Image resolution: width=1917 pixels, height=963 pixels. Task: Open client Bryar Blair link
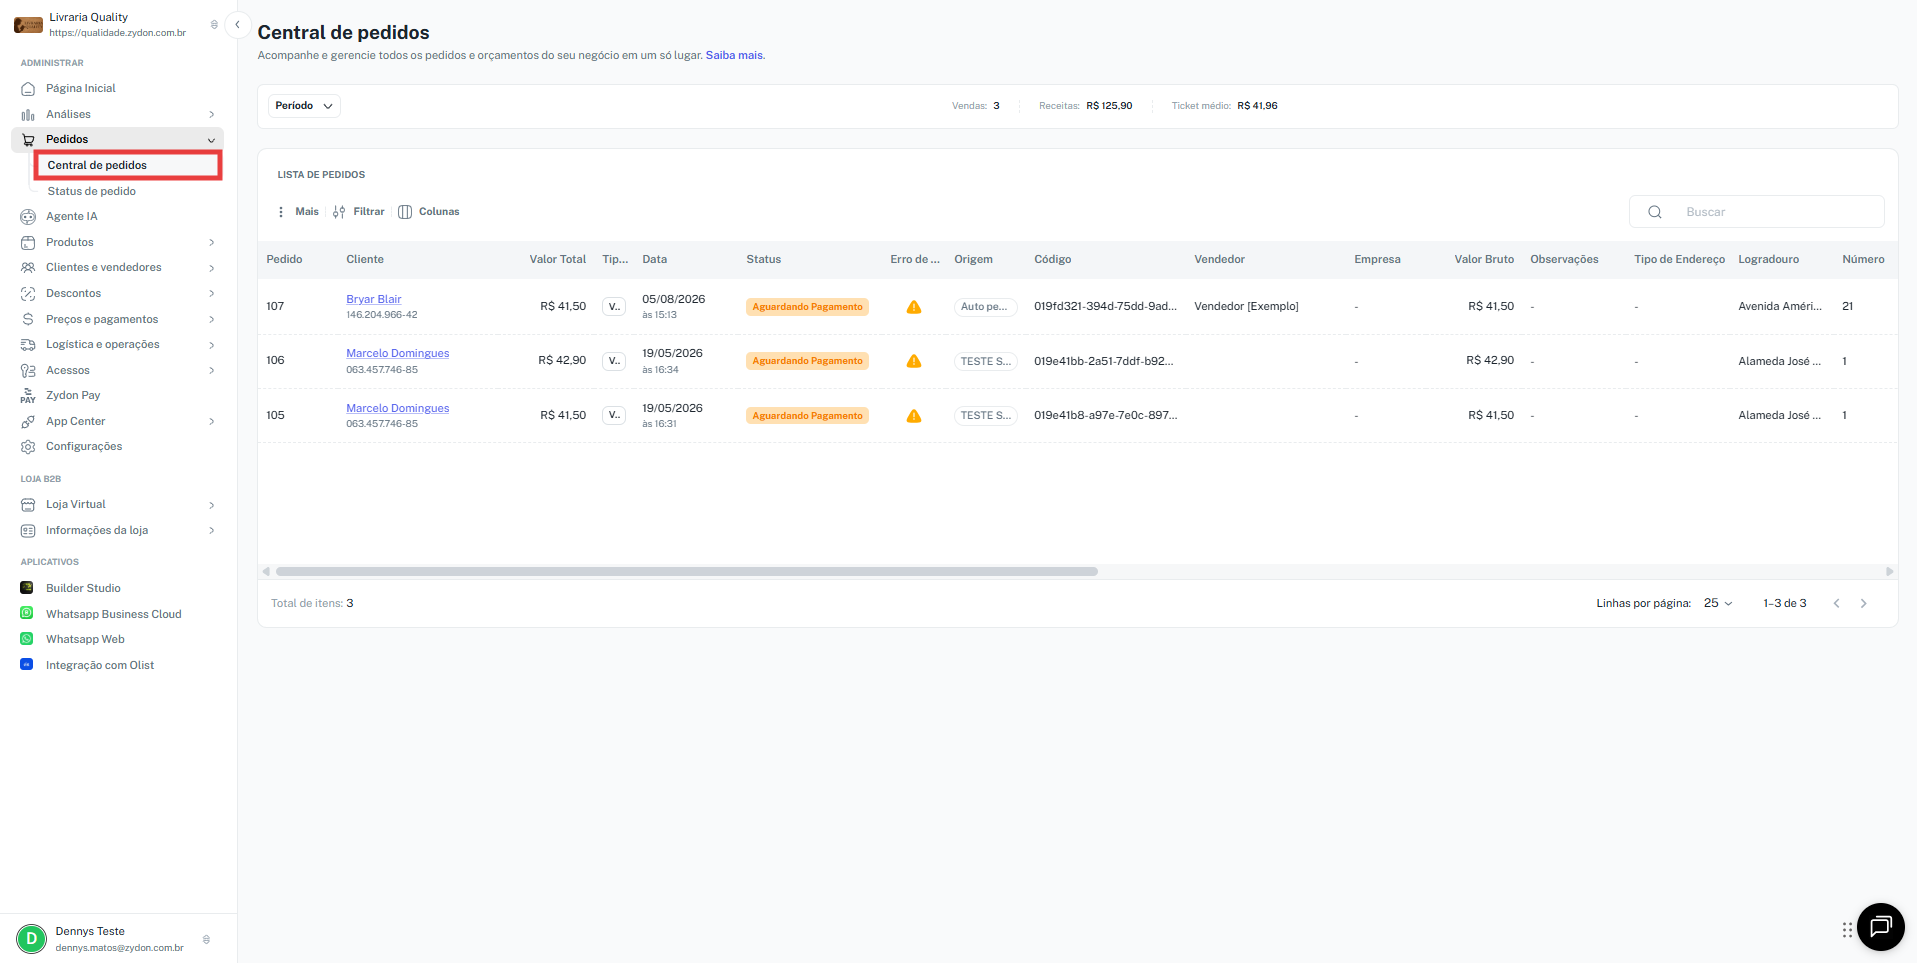pos(374,300)
